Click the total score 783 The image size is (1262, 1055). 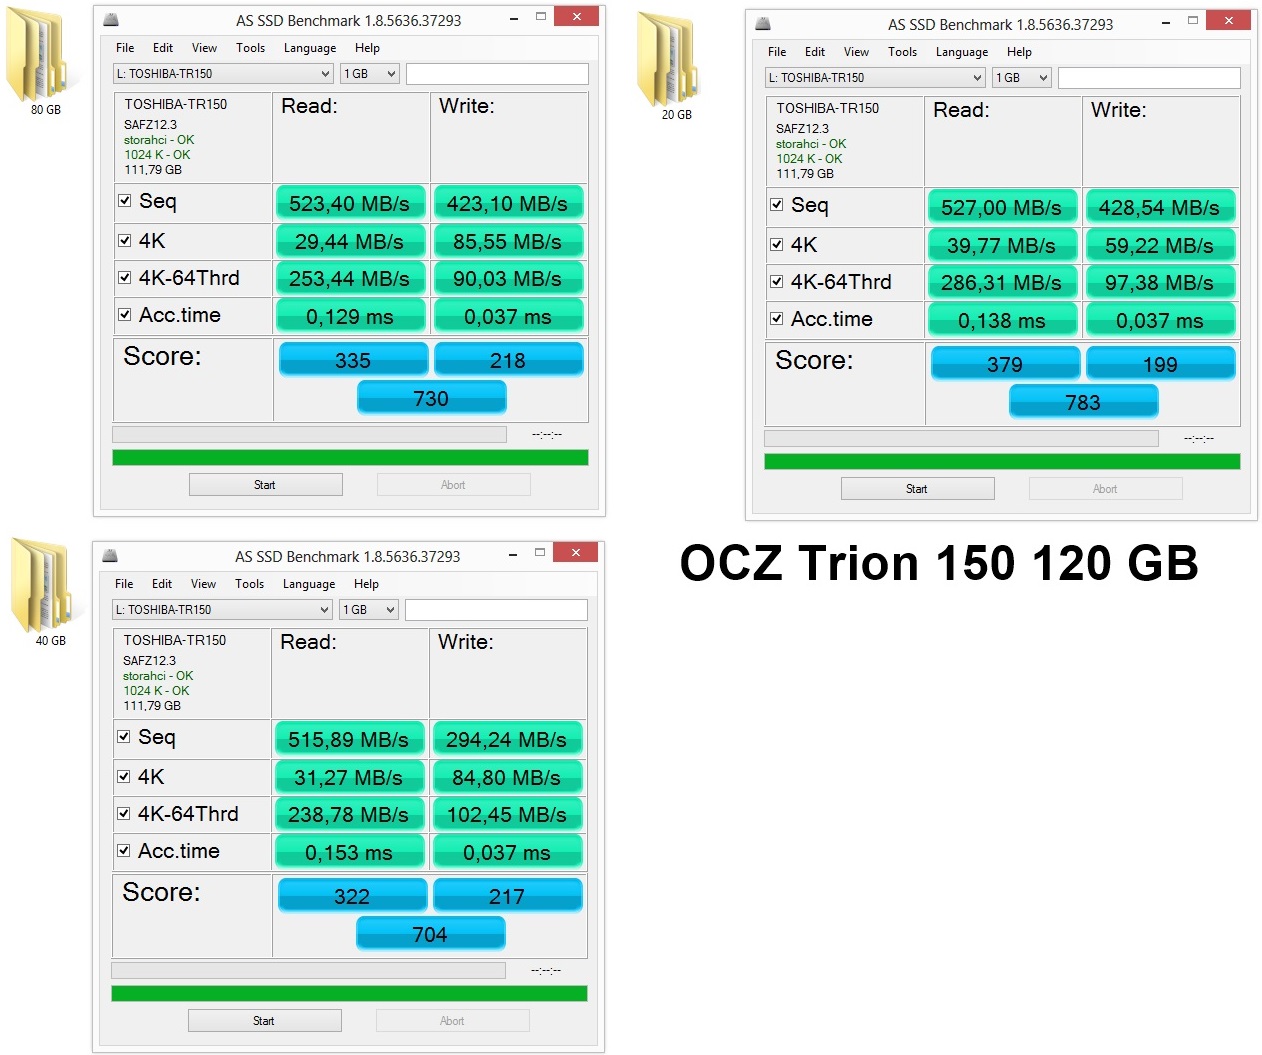tap(1084, 402)
